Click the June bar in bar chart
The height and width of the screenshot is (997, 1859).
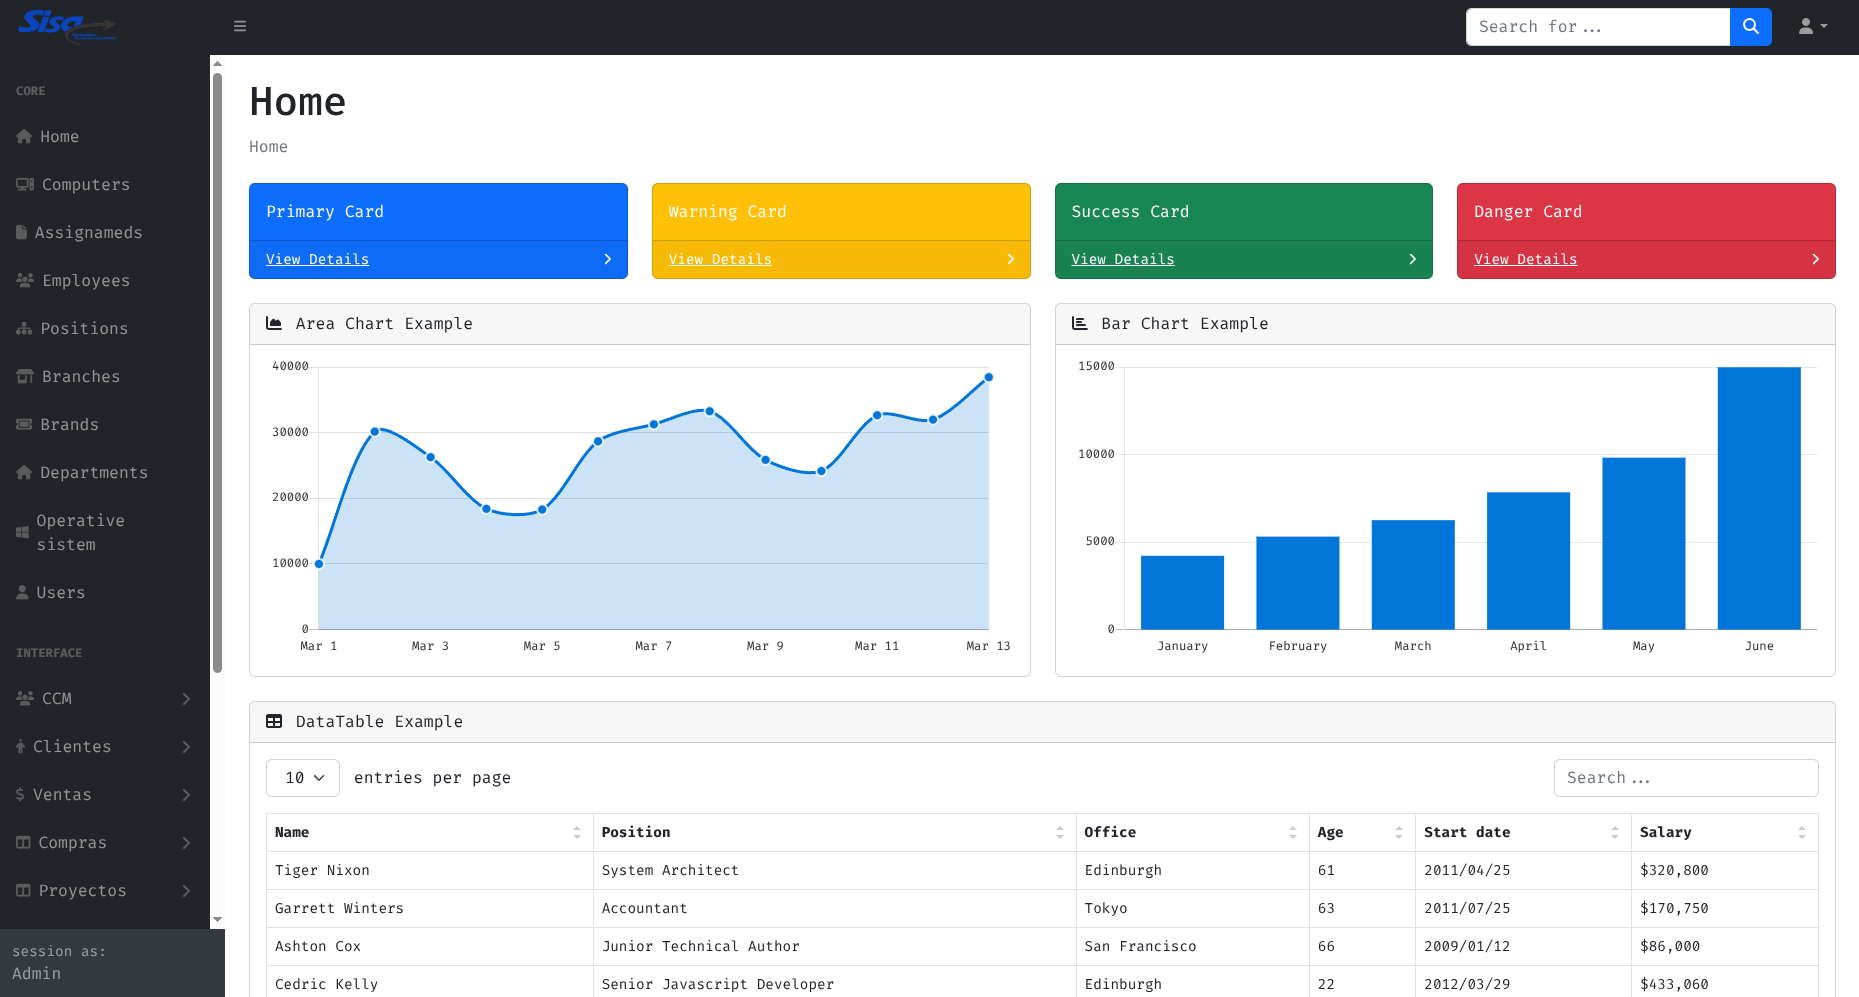click(x=1759, y=498)
